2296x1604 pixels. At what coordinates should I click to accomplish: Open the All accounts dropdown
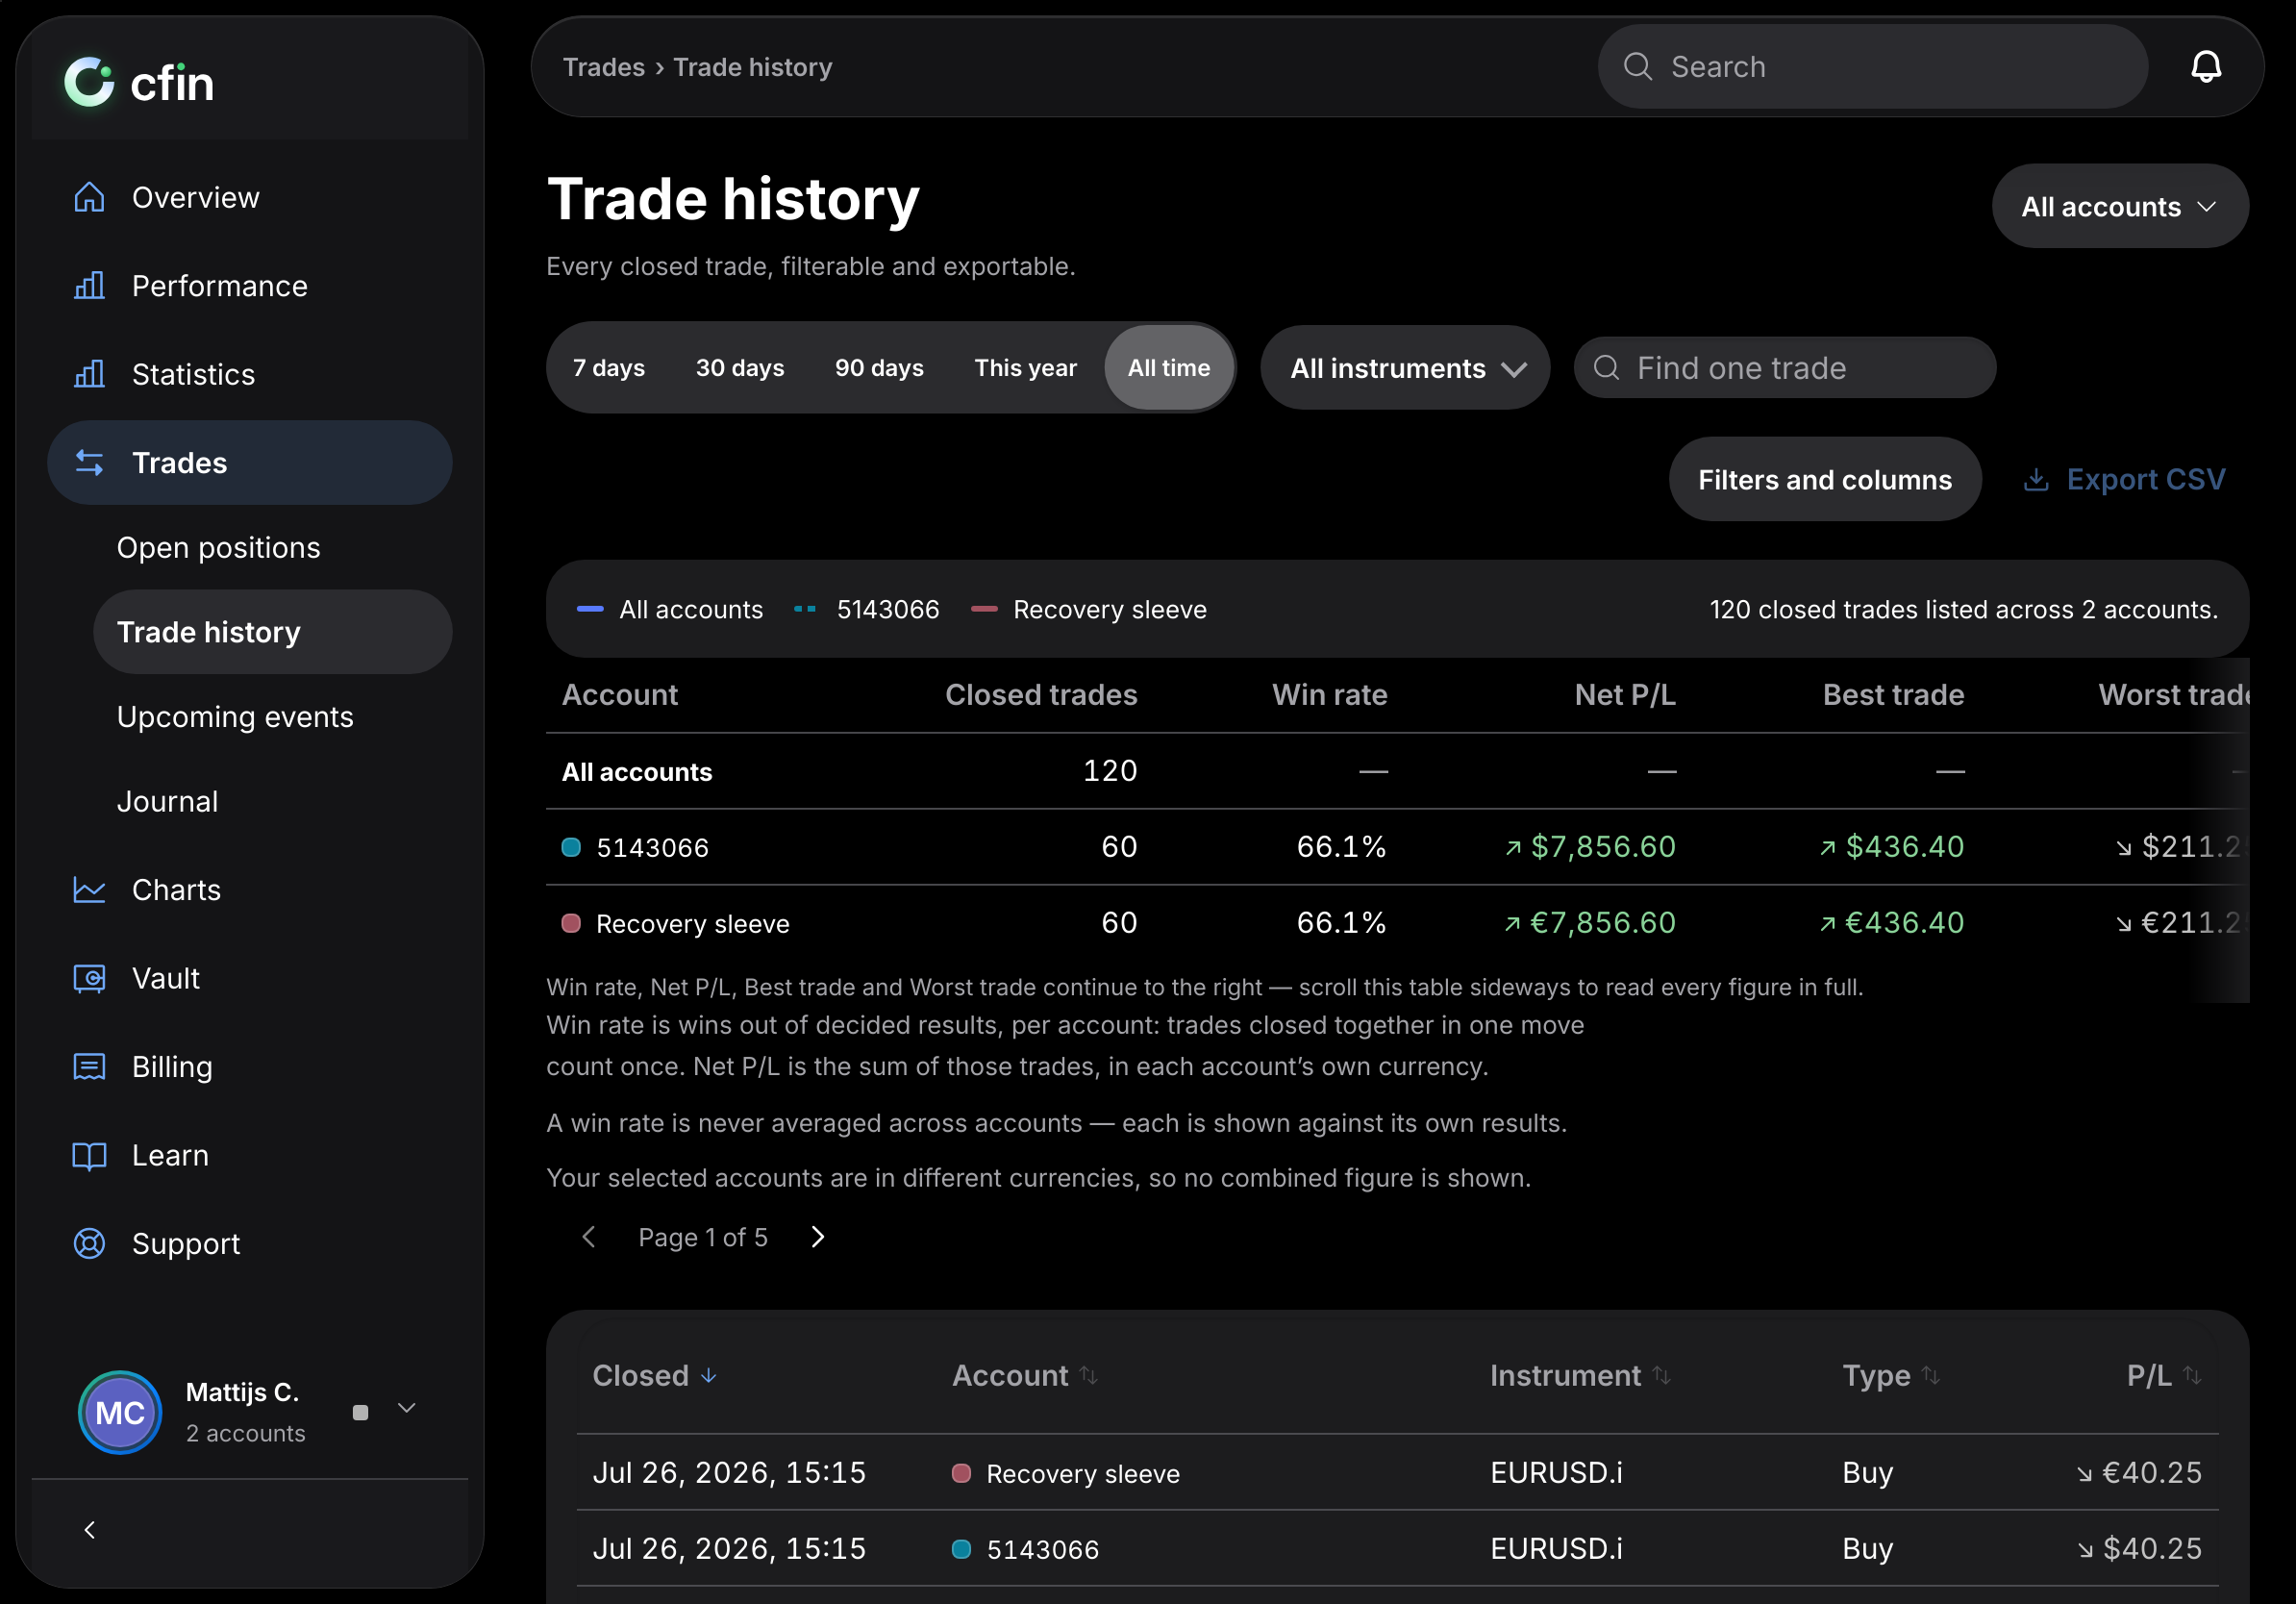2120,206
